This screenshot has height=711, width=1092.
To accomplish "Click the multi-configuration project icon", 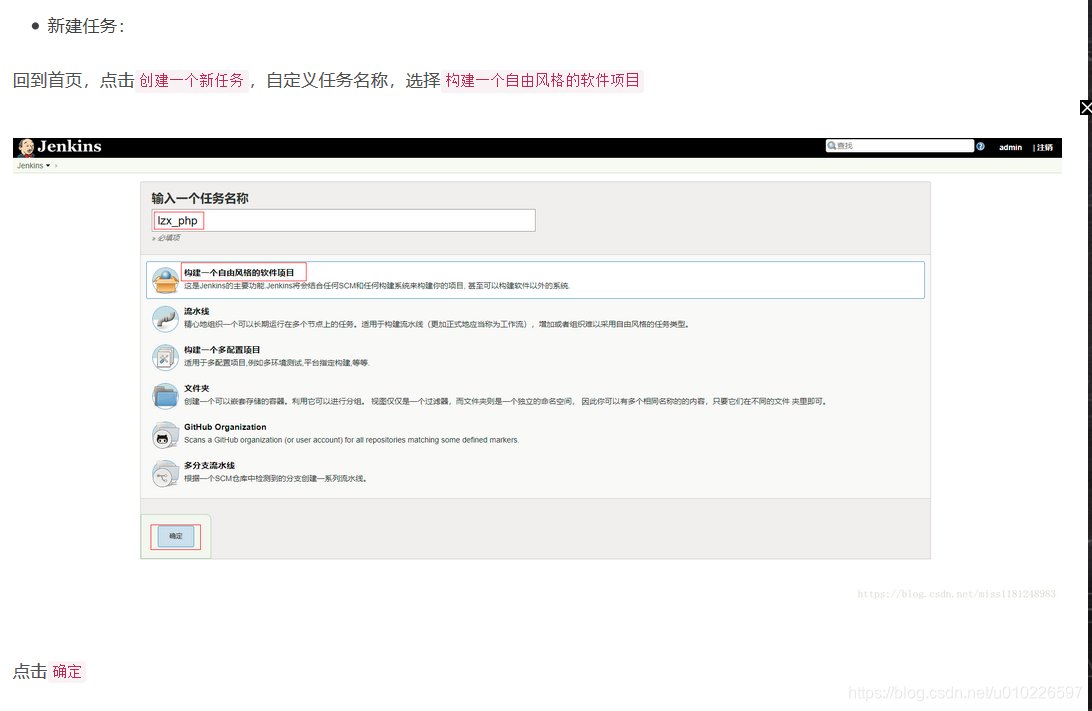I will click(x=166, y=357).
